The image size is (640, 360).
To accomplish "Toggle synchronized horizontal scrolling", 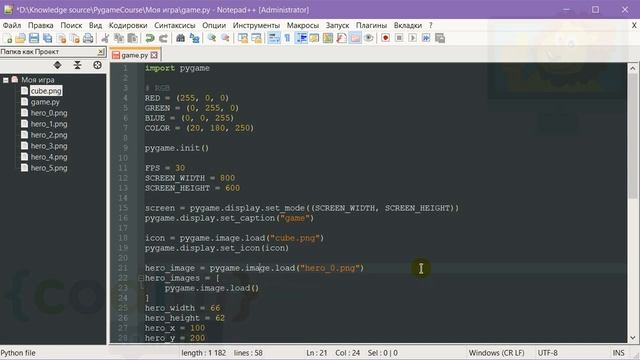I will click(256, 38).
